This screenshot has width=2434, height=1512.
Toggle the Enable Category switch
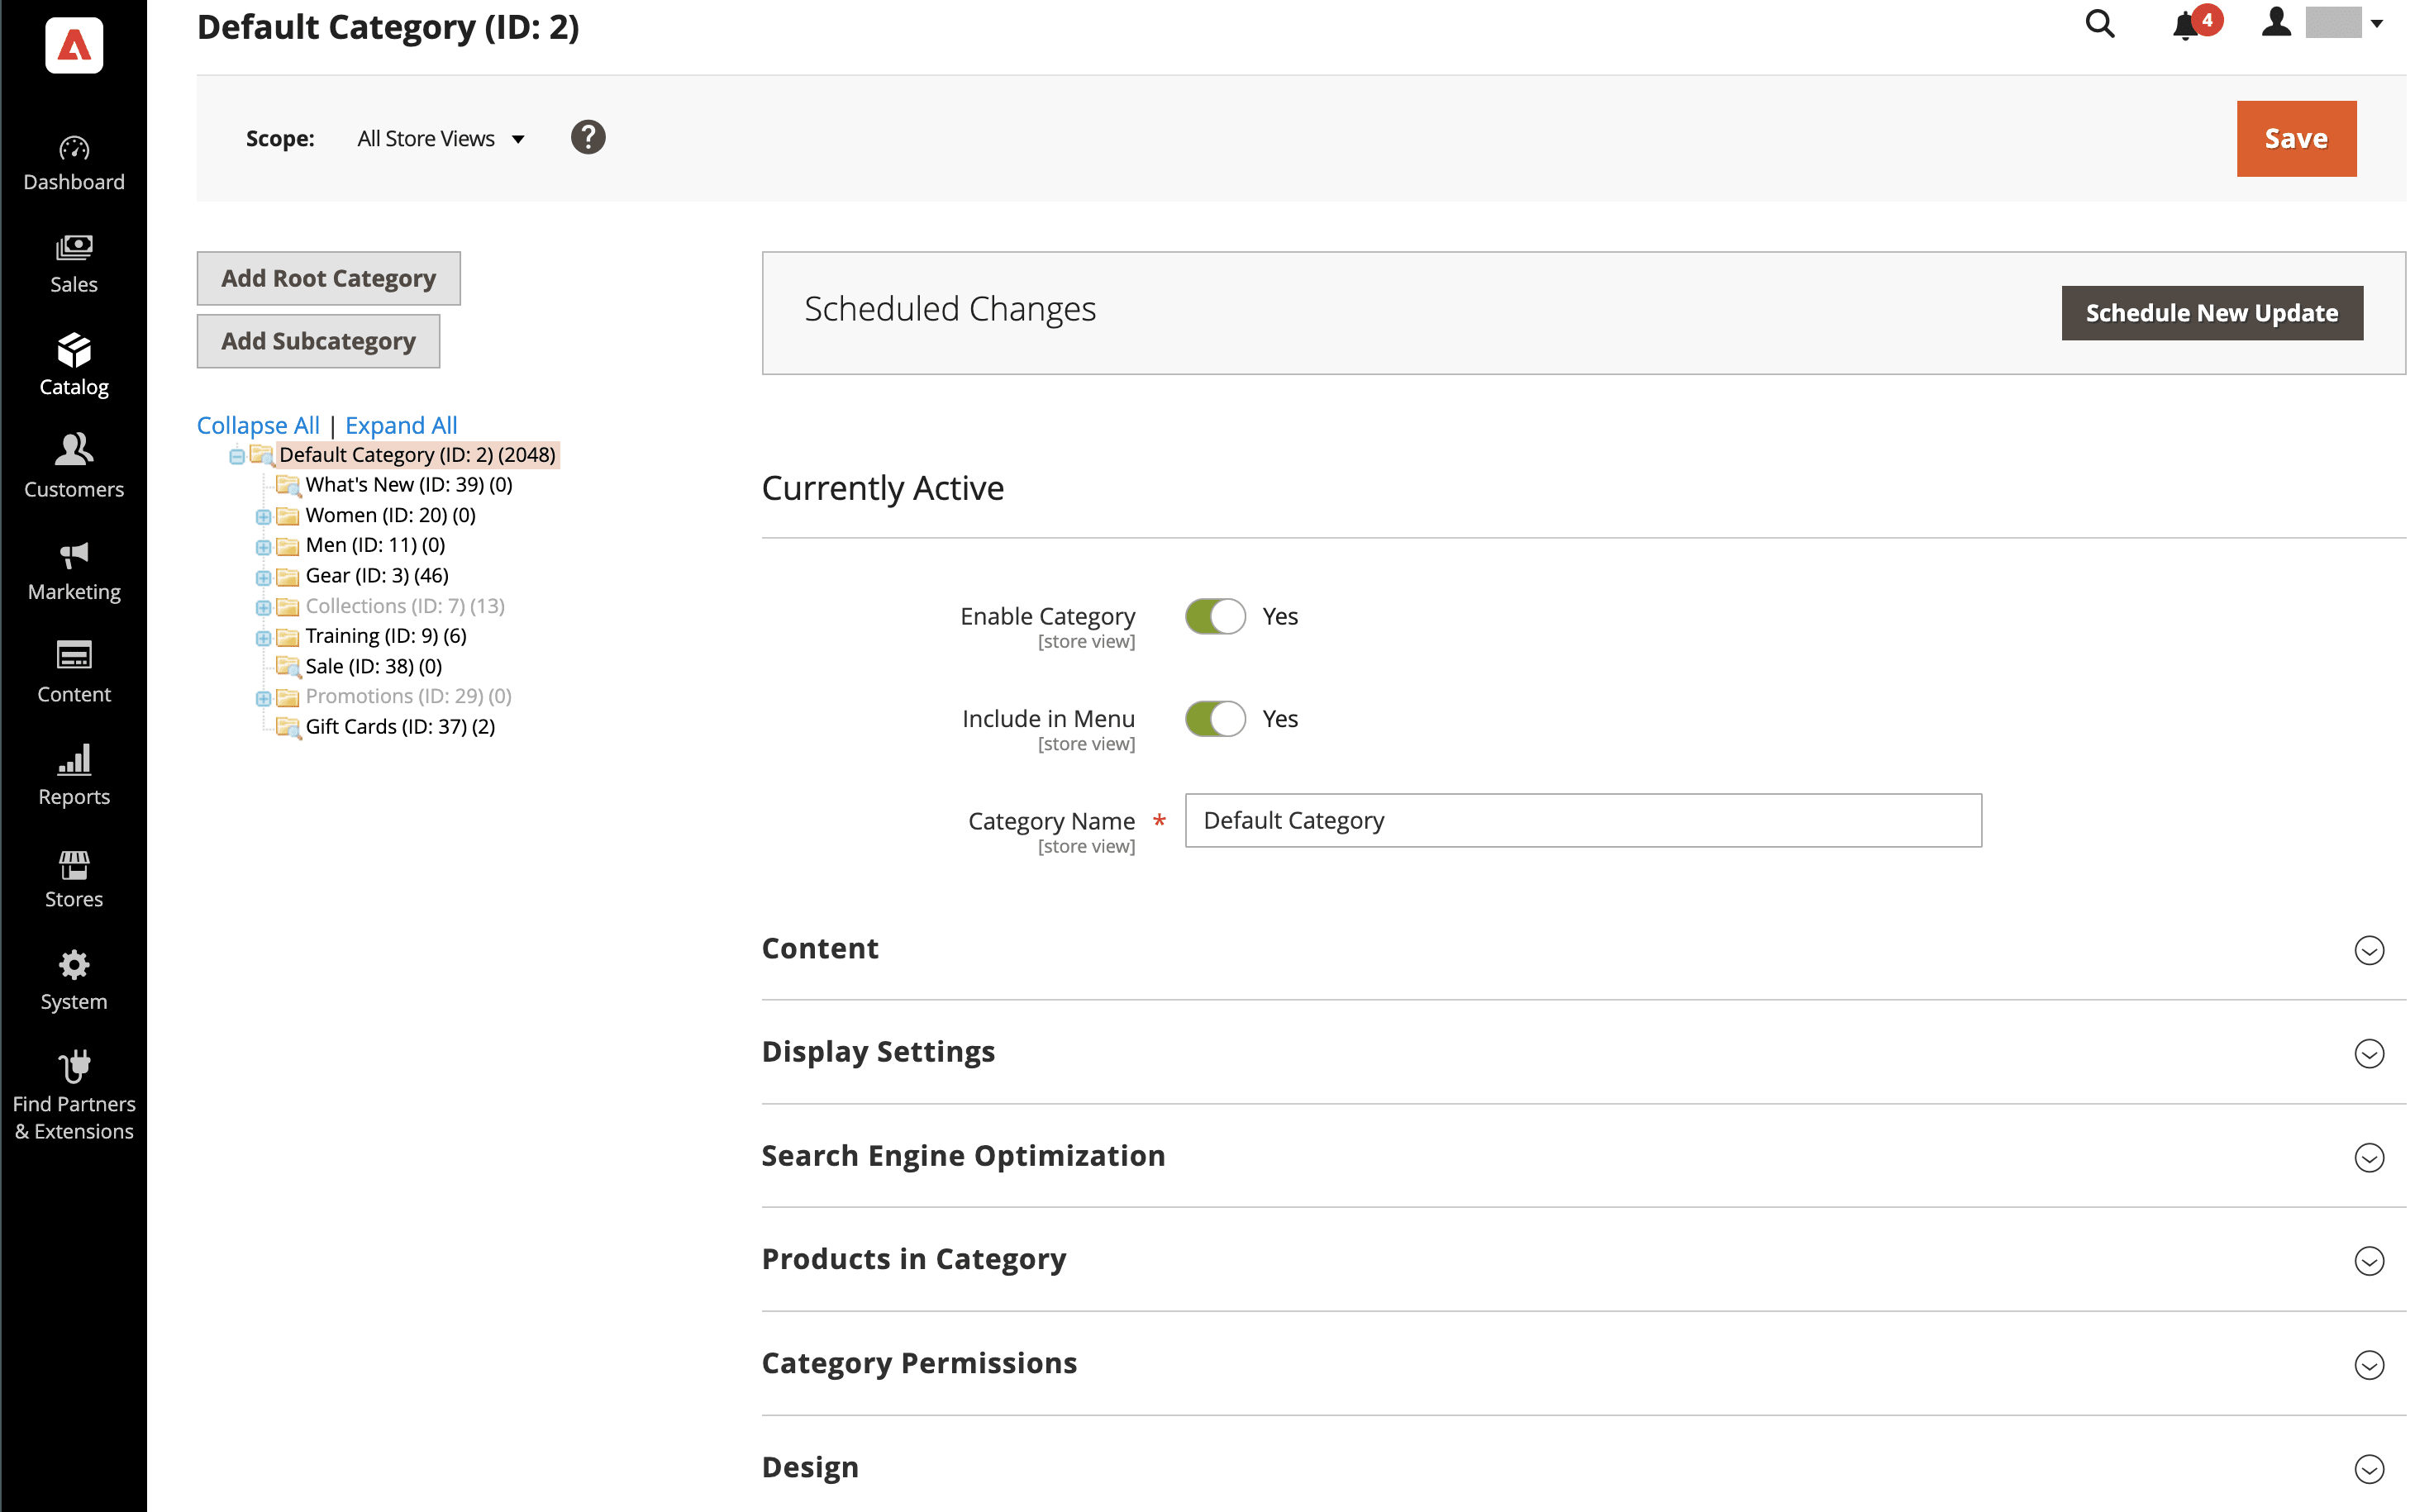[1214, 615]
